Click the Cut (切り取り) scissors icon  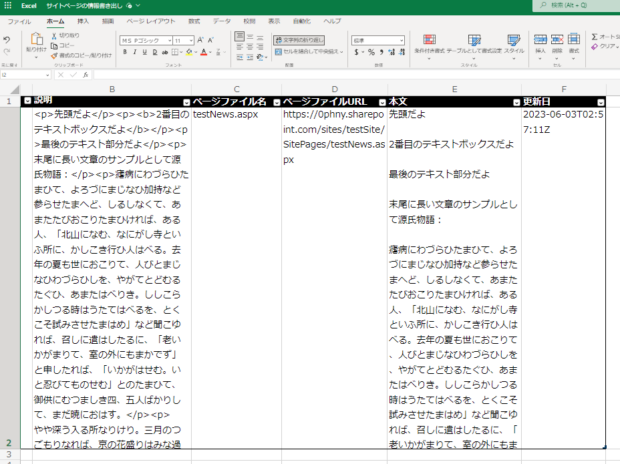click(54, 36)
